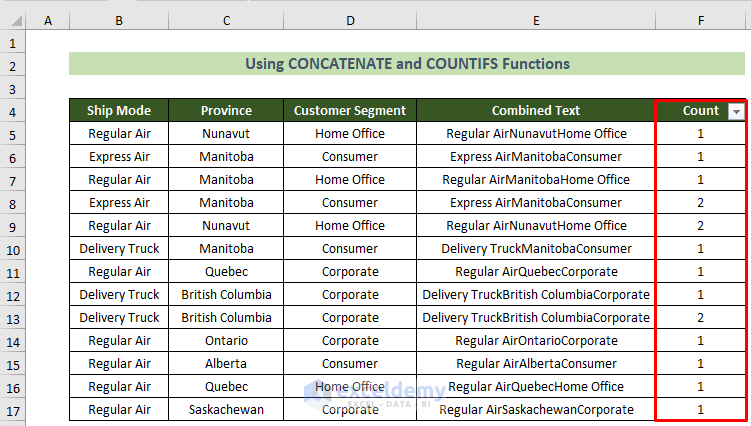Select row 4 header

click(x=12, y=113)
